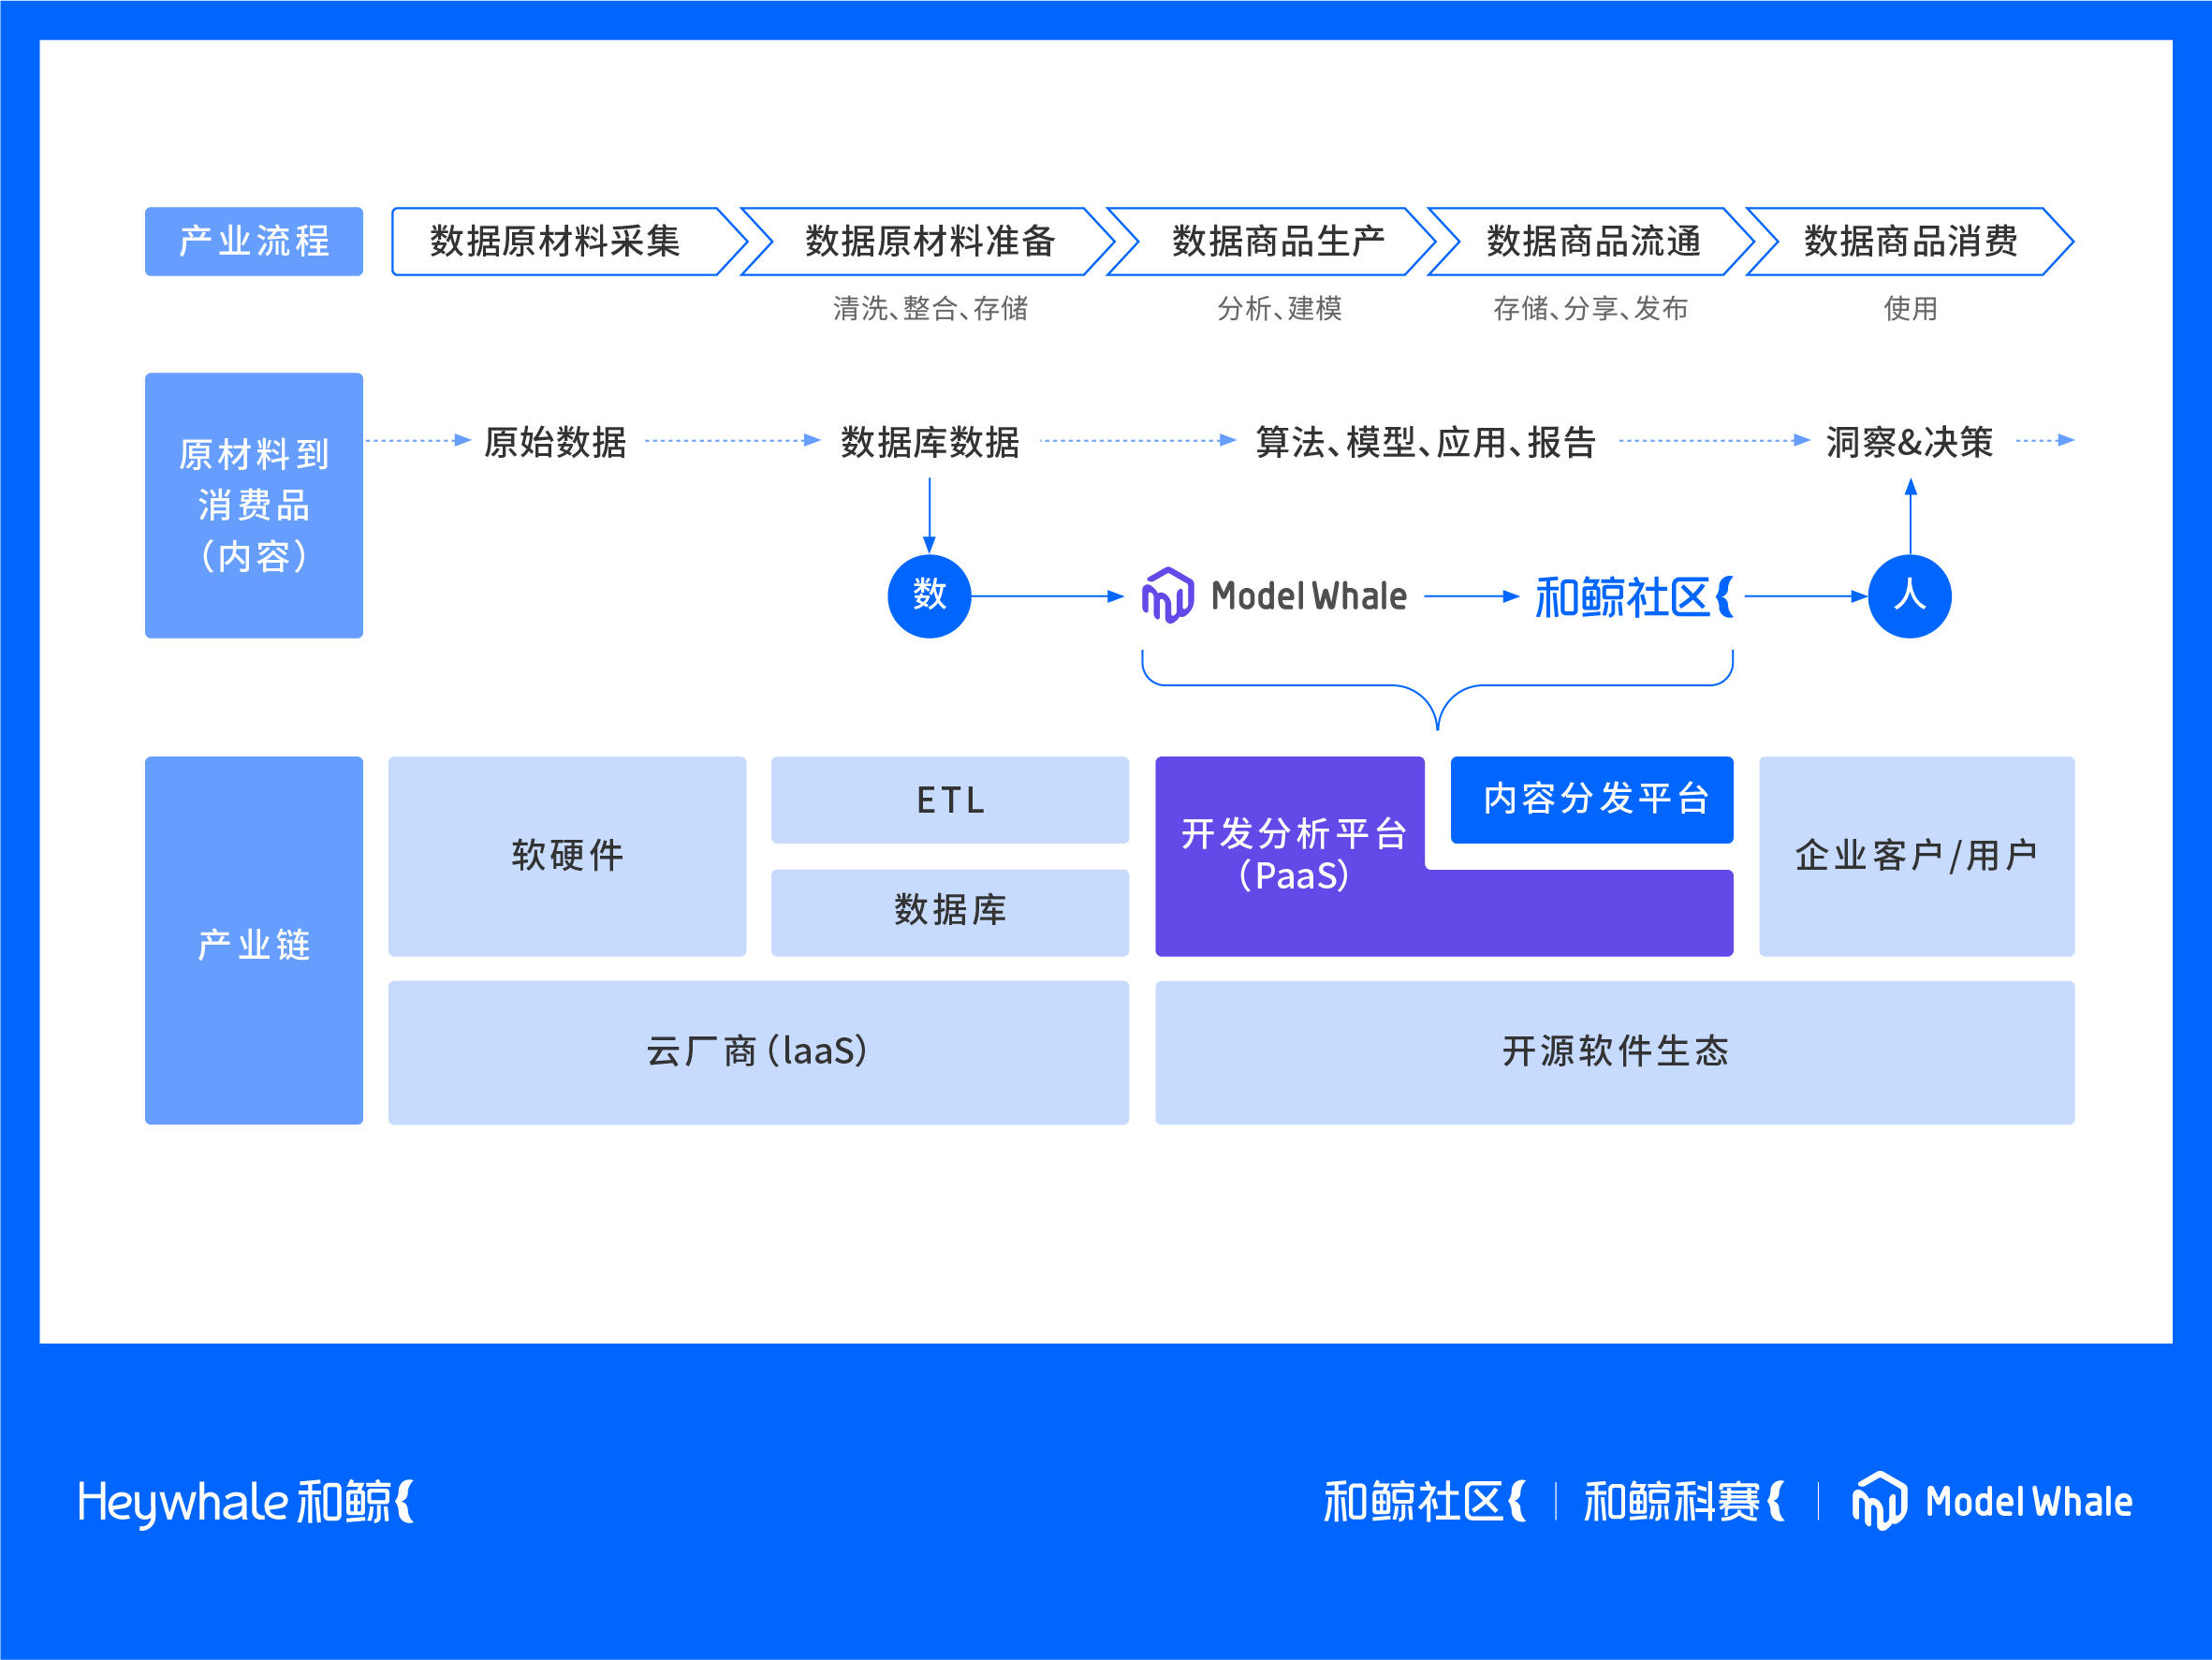Click the blue 人 circle icon
Screen dimensions: 2212x1660
tap(1909, 596)
